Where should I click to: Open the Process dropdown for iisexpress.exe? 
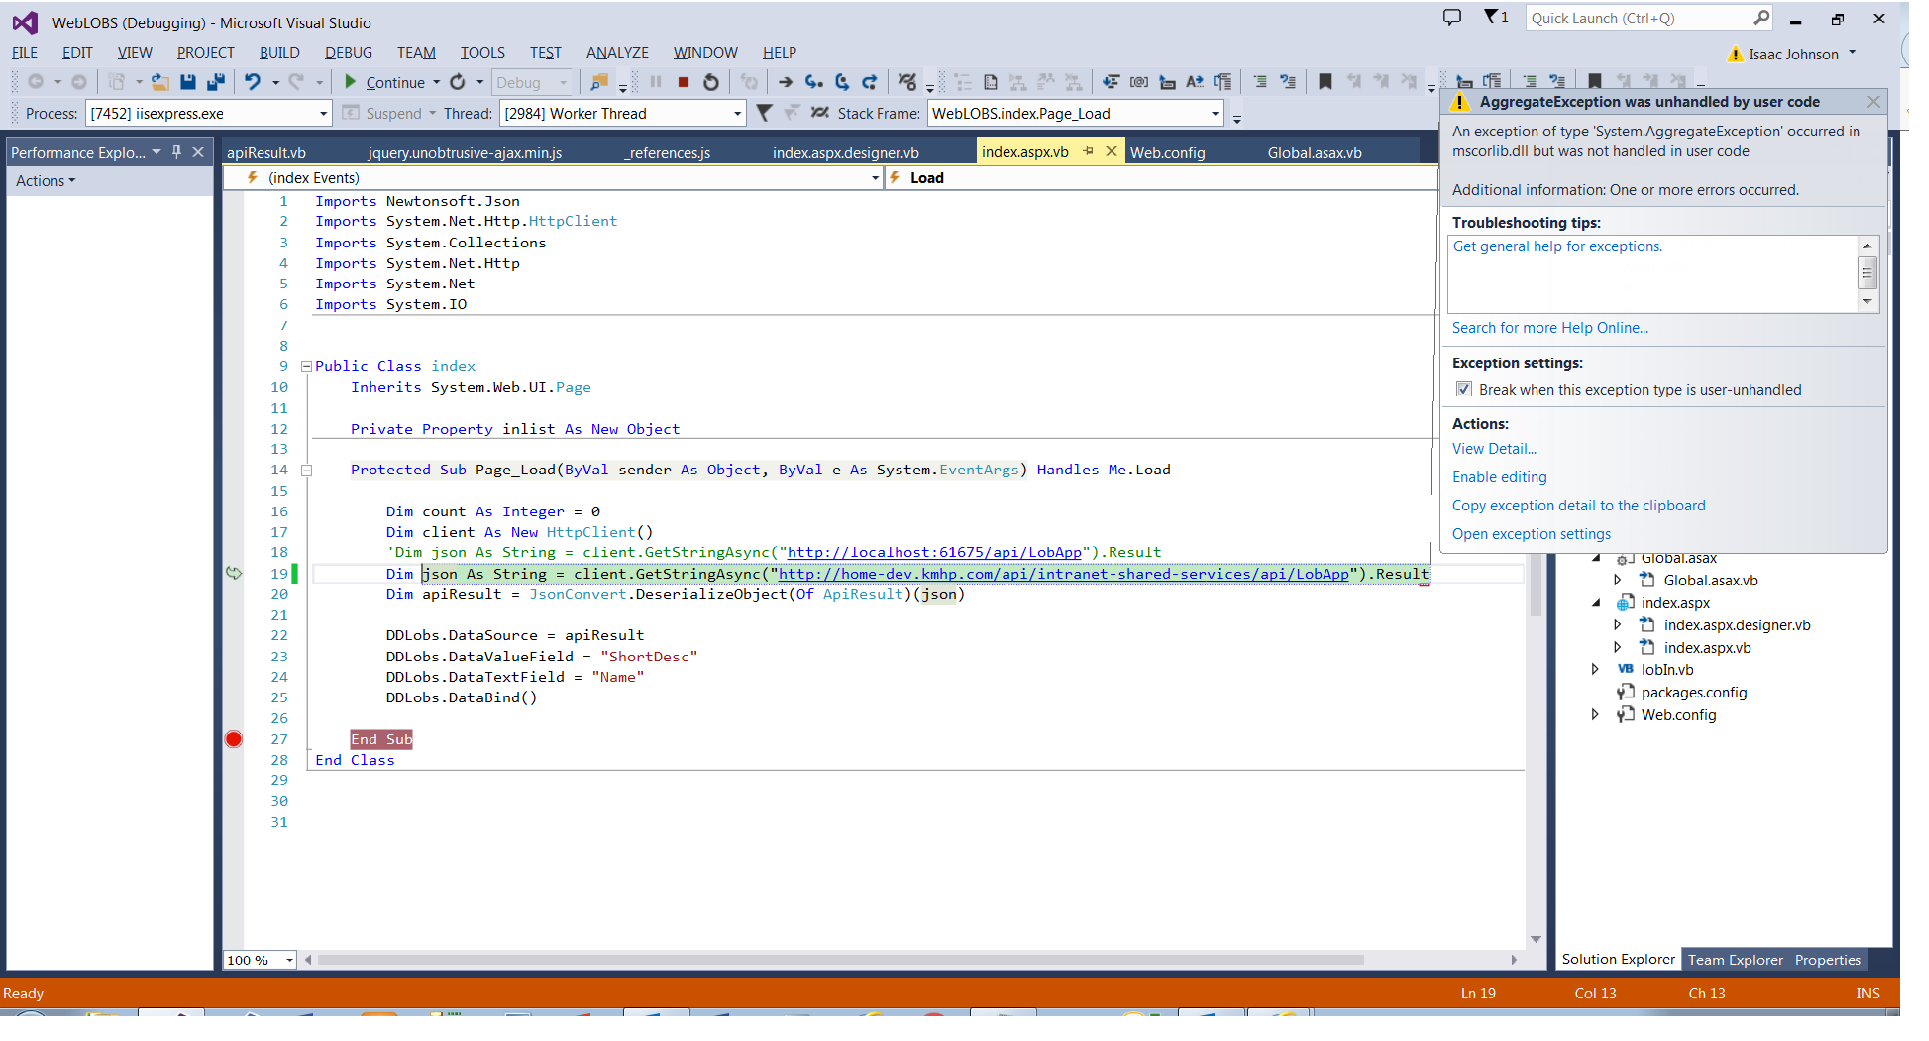[323, 114]
